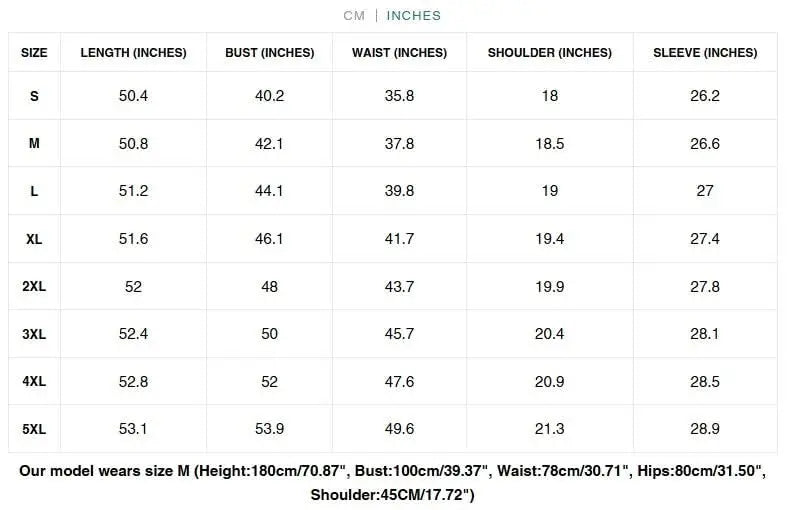The width and height of the screenshot is (789, 510).
Task: Switch to the CM unit tab
Action: [x=354, y=15]
